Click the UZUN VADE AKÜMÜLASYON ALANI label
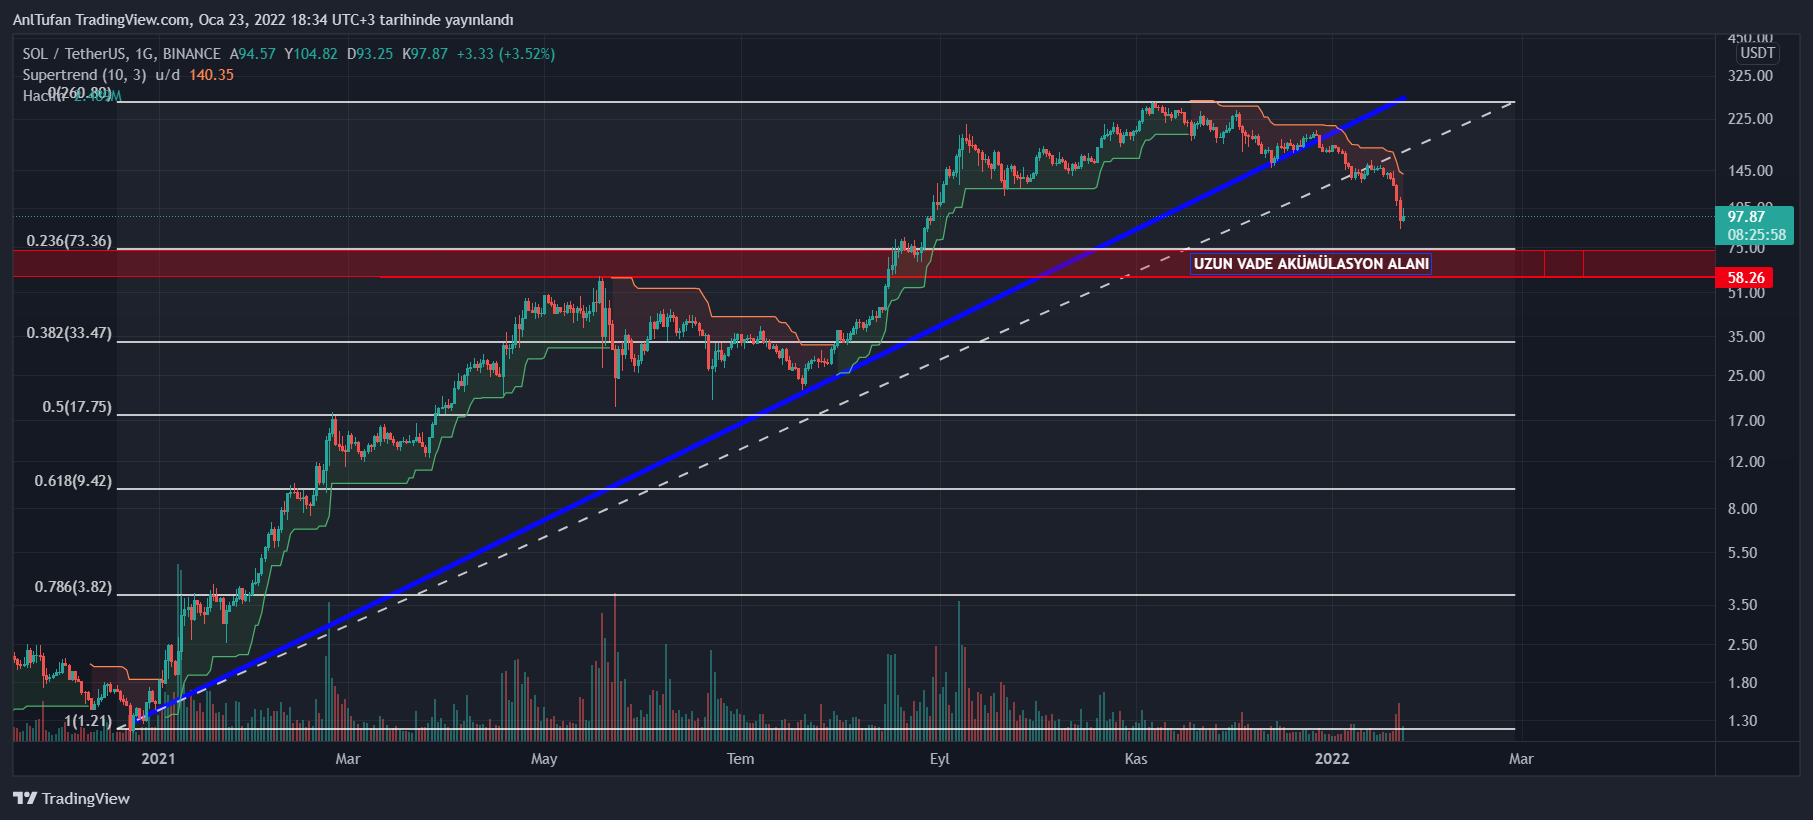The image size is (1813, 820). (x=1311, y=264)
